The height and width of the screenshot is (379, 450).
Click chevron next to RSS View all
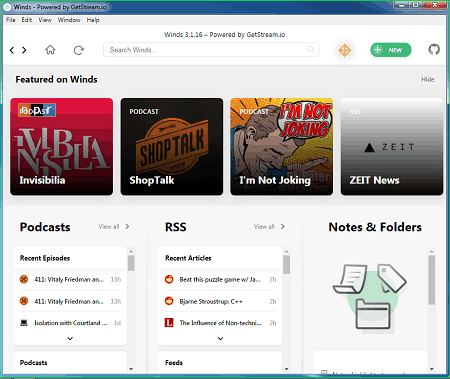[283, 227]
